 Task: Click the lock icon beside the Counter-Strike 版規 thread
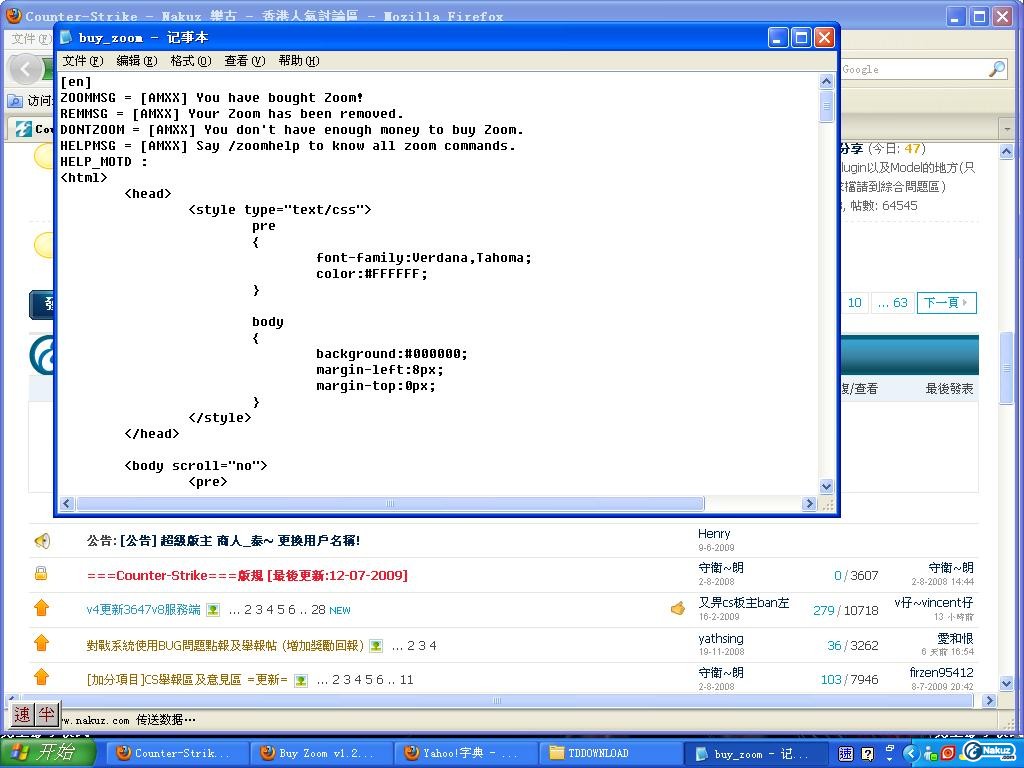(x=41, y=573)
